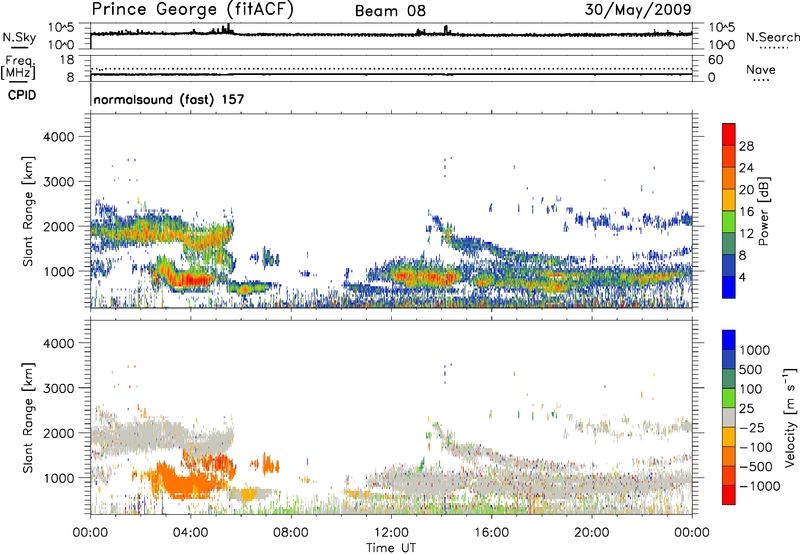Viewport: 800px width, 554px height.
Task: Click the '18' frequency axis tick label
Action: (67, 60)
